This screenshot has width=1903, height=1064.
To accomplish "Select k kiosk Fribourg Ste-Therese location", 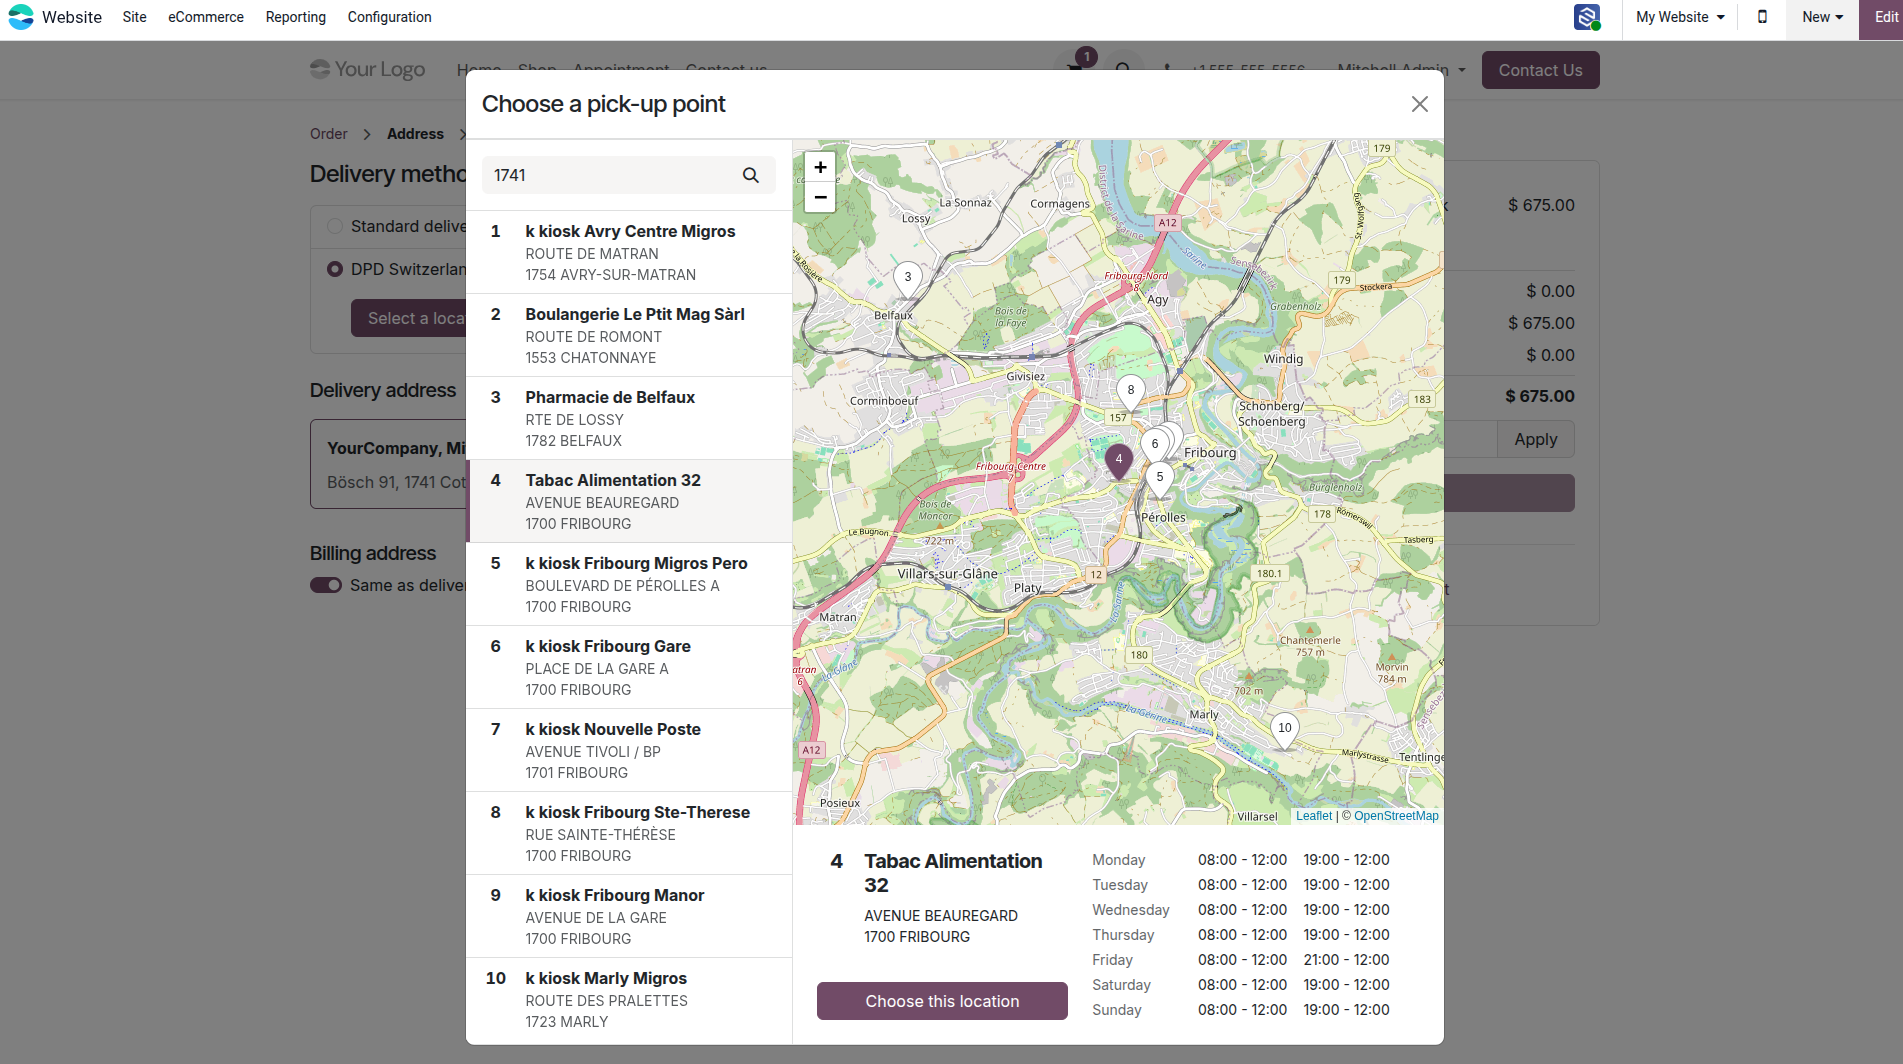I will [629, 833].
